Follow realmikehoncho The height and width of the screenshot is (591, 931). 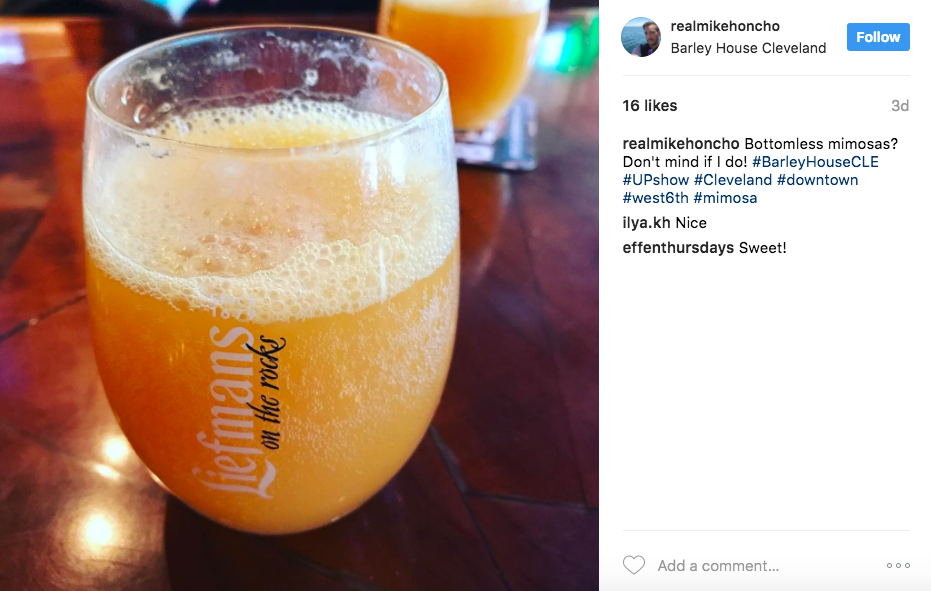(x=878, y=37)
